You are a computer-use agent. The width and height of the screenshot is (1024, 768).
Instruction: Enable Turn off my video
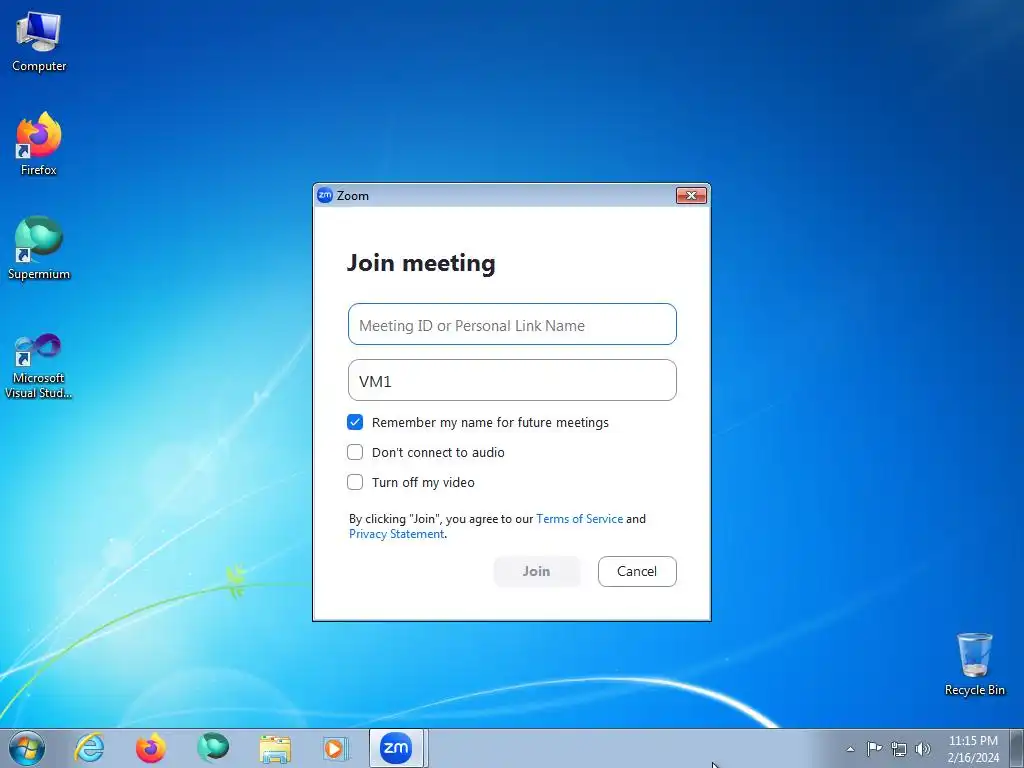(355, 482)
